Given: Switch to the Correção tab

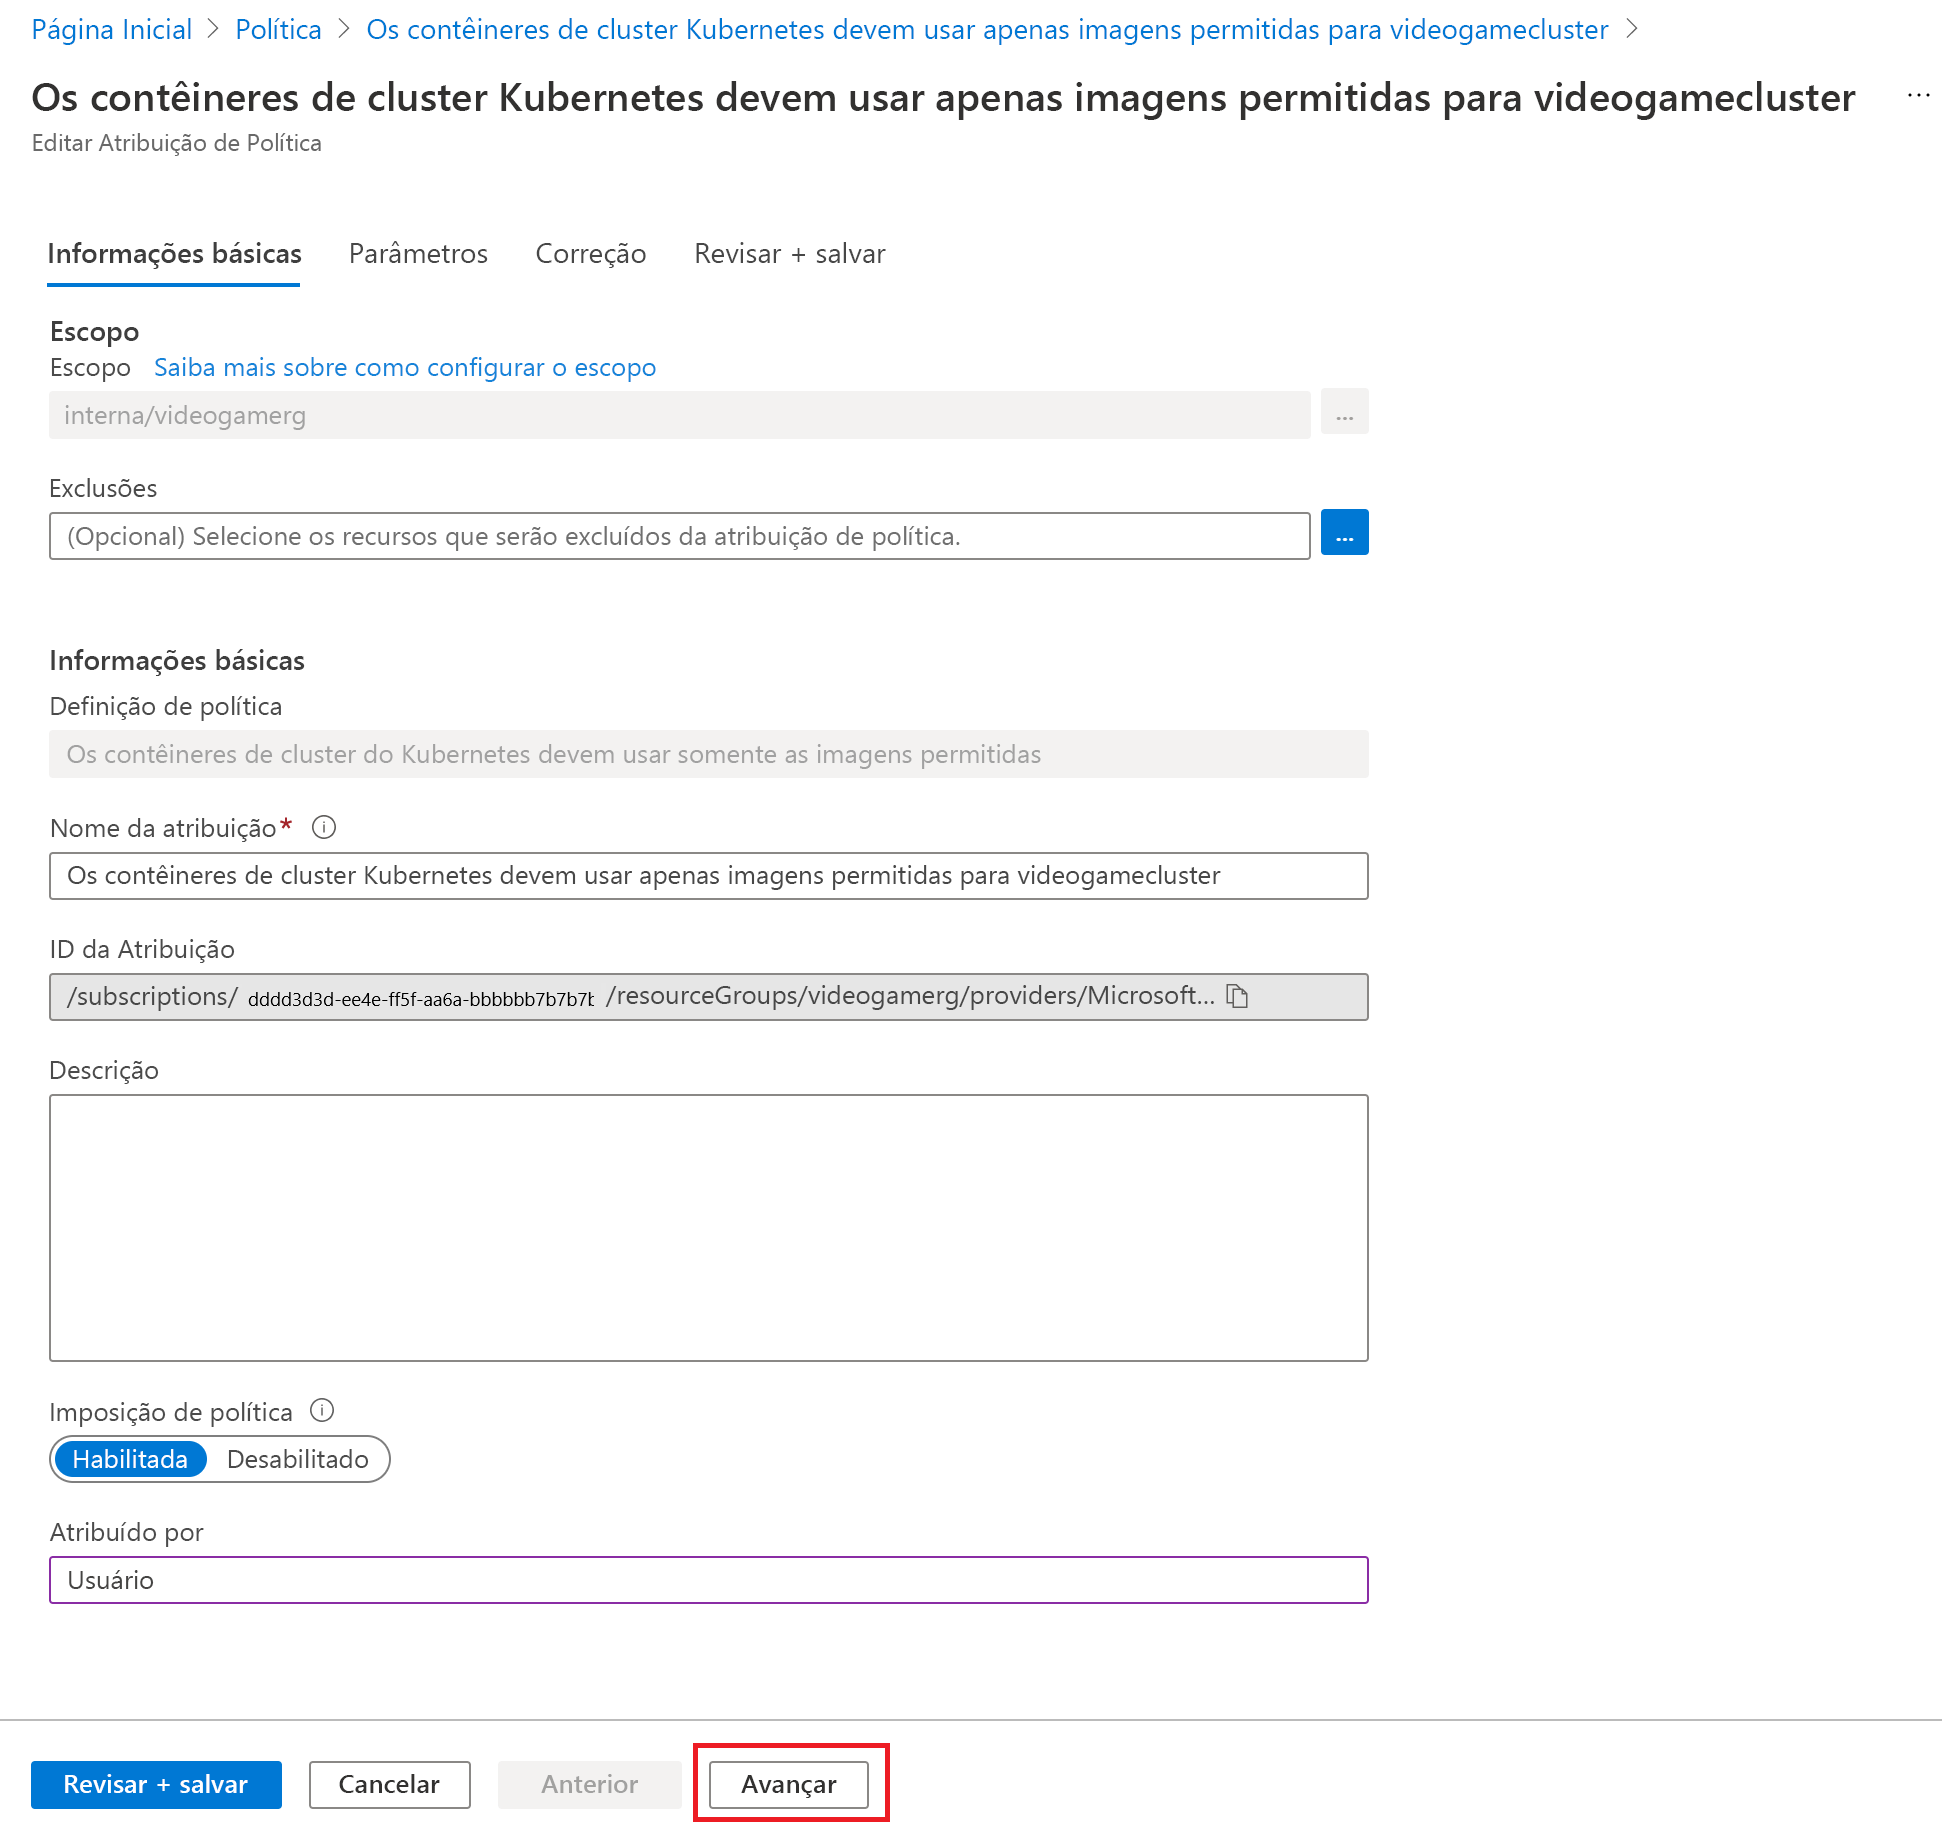Looking at the screenshot, I should [x=590, y=254].
